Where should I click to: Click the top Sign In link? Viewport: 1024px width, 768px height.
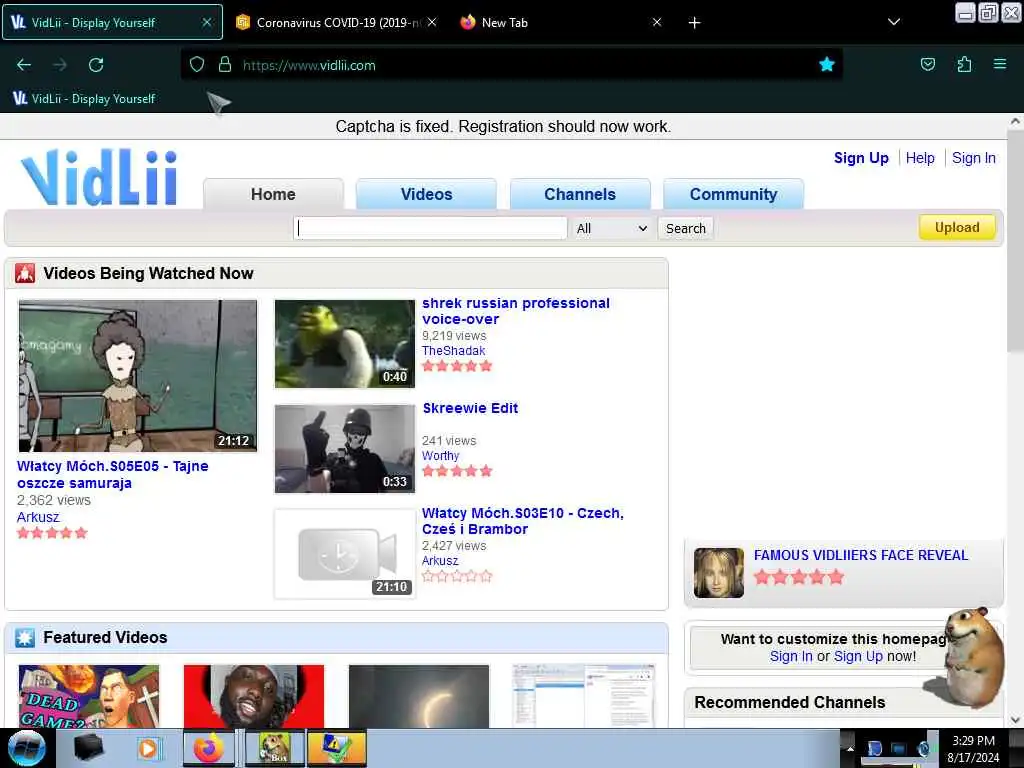[x=973, y=158]
